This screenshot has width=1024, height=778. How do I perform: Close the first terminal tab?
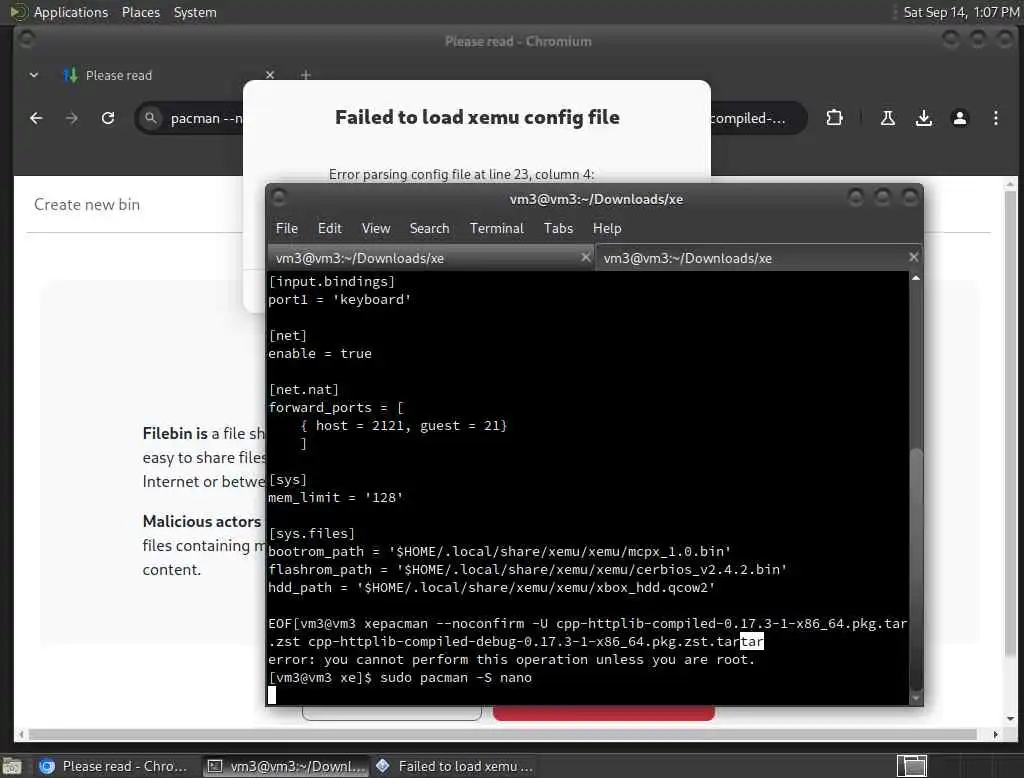pyautogui.click(x=586, y=257)
